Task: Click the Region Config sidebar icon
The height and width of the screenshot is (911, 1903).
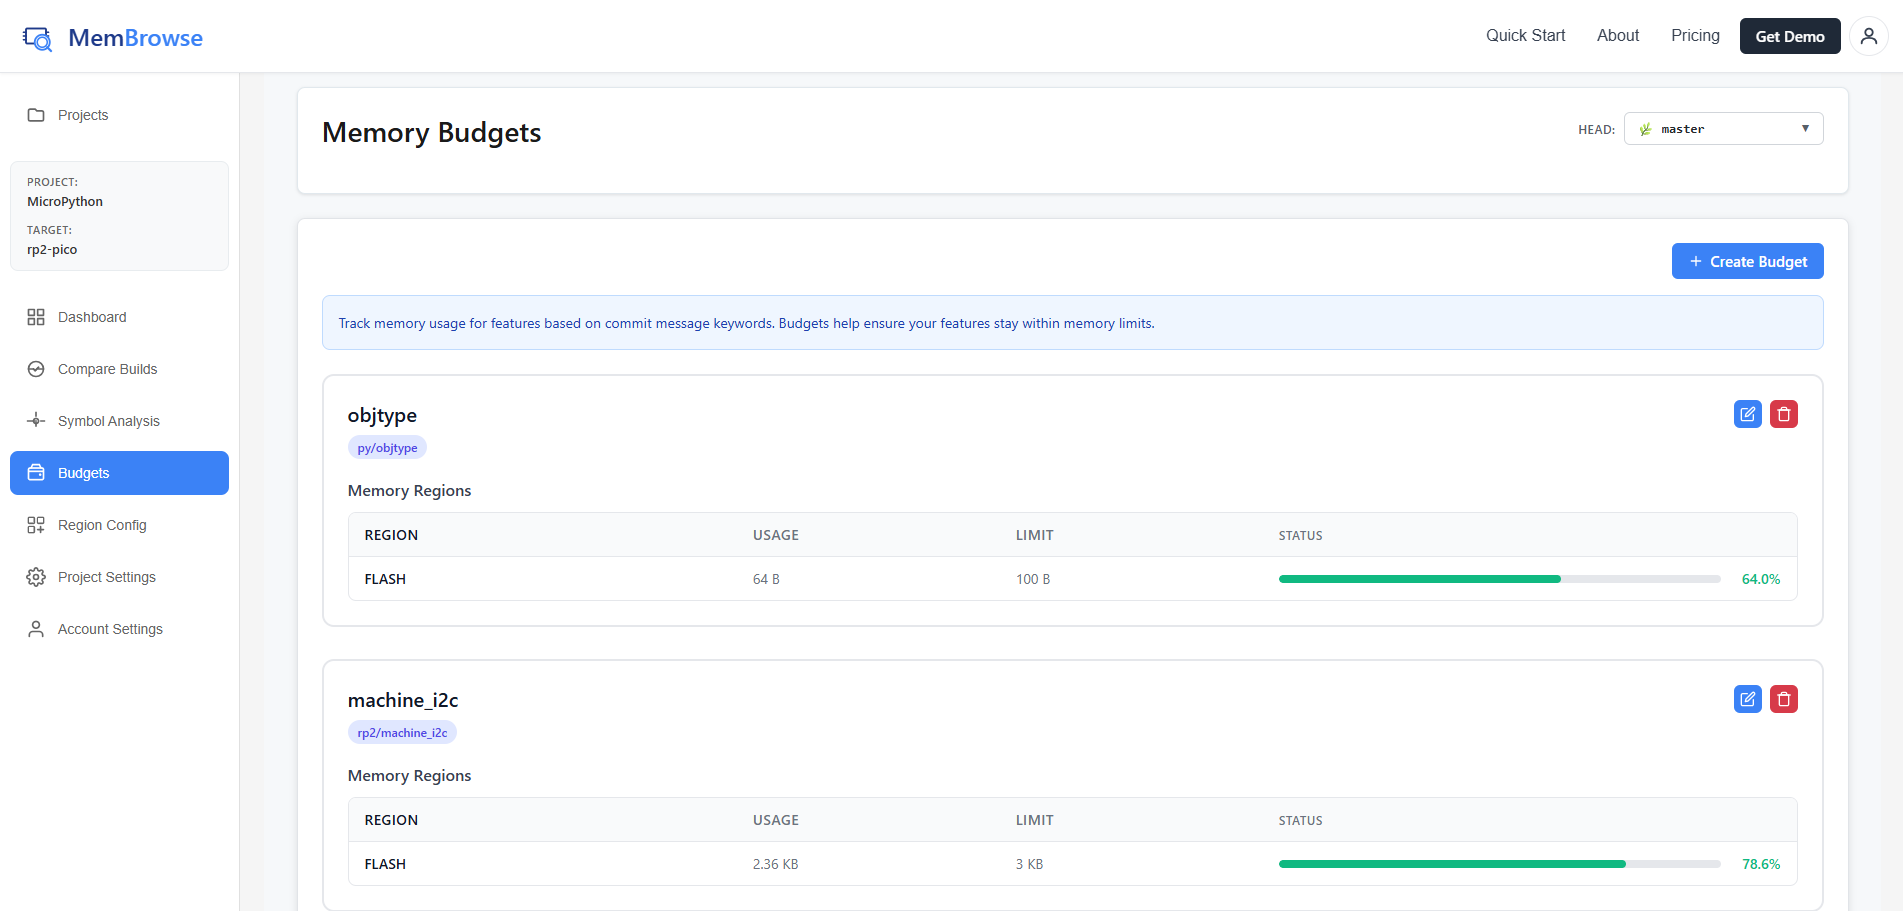Action: tap(36, 524)
